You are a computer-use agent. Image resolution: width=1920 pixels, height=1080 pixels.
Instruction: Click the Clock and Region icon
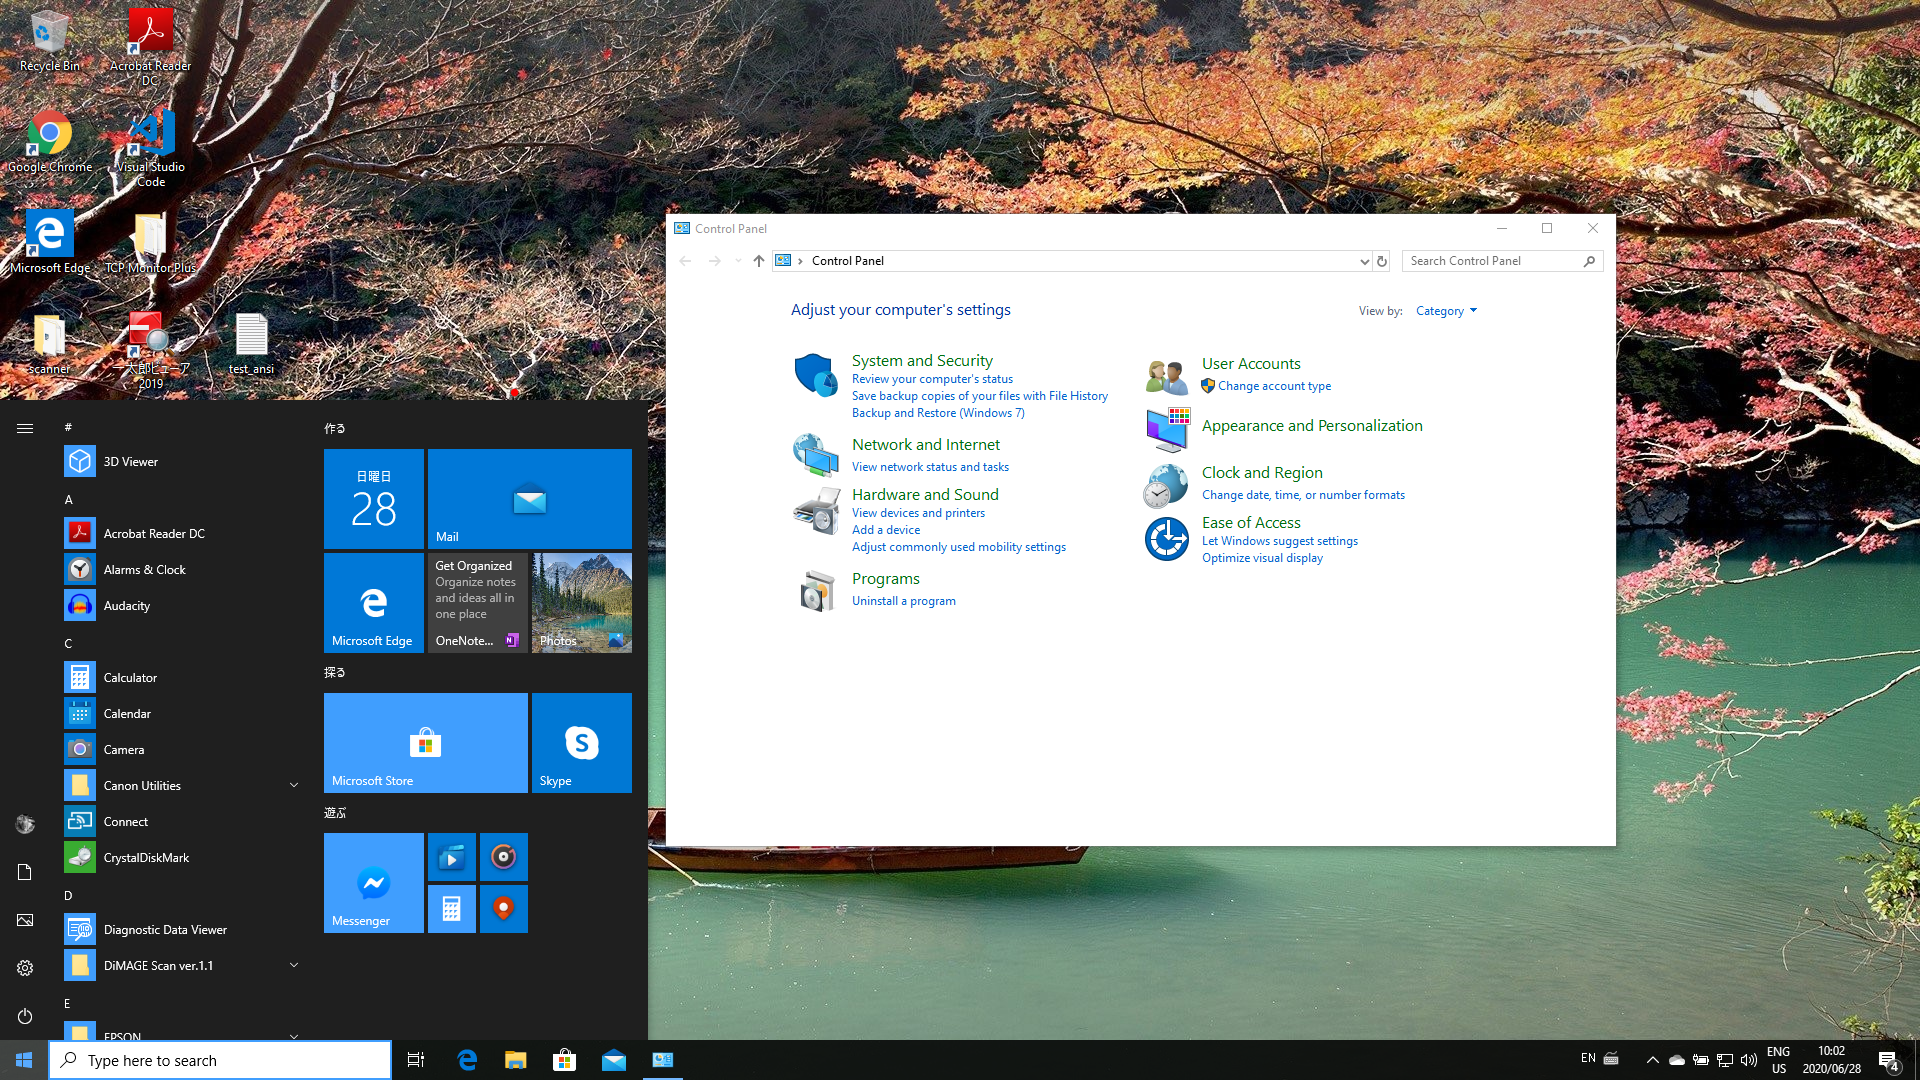[1166, 486]
